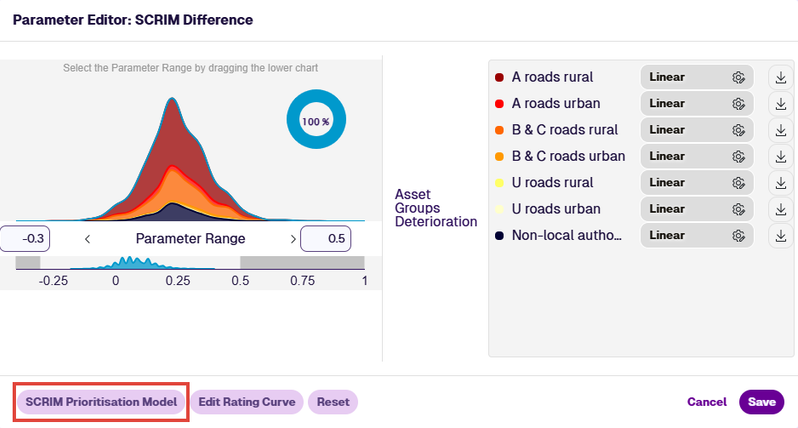Viewport: 798px width, 428px height.
Task: Shift parameter range right with chevron
Action: tap(293, 239)
